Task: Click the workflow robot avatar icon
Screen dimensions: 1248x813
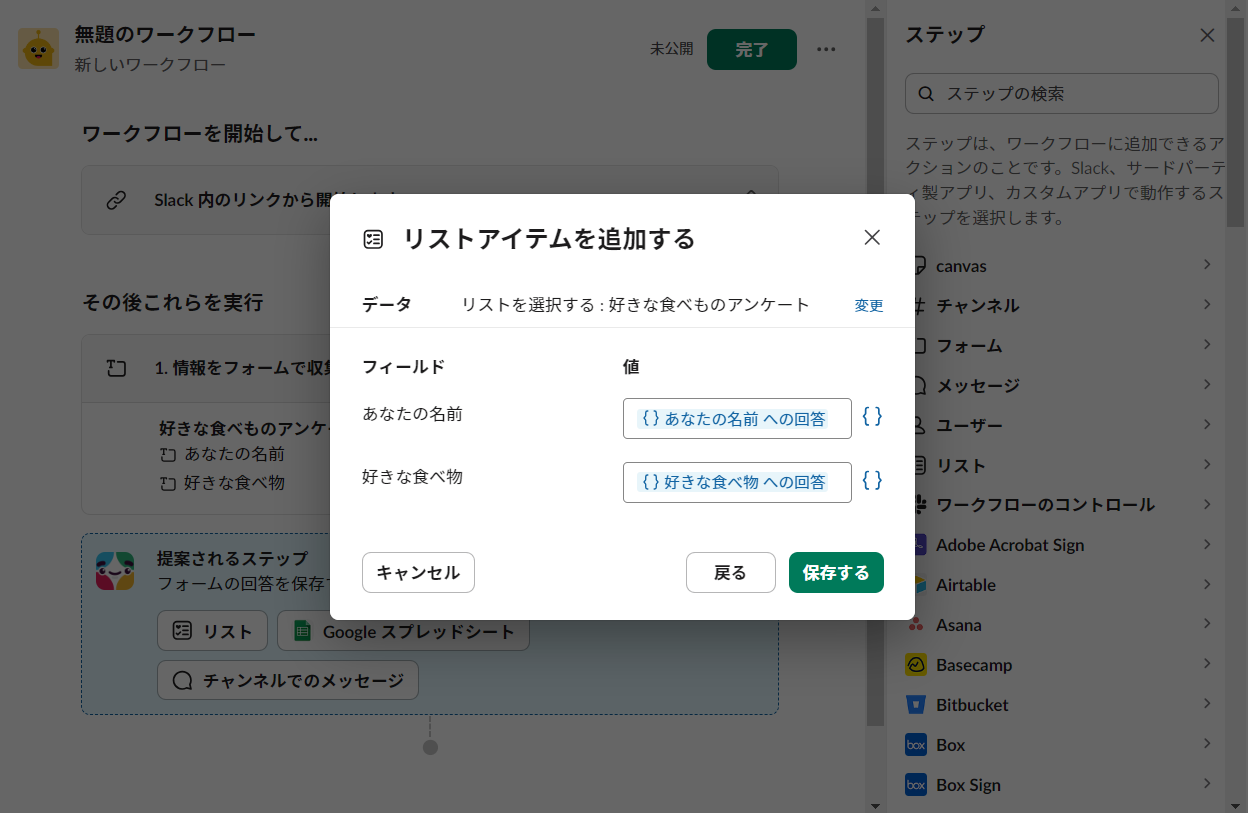Action: pyautogui.click(x=38, y=48)
